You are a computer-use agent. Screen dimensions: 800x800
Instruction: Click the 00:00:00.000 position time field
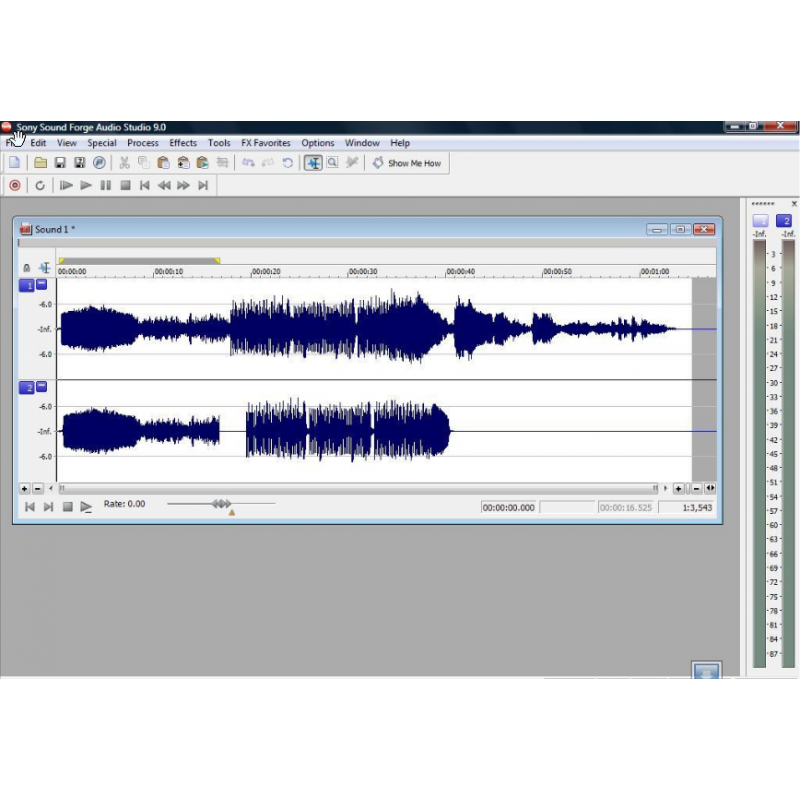(508, 507)
